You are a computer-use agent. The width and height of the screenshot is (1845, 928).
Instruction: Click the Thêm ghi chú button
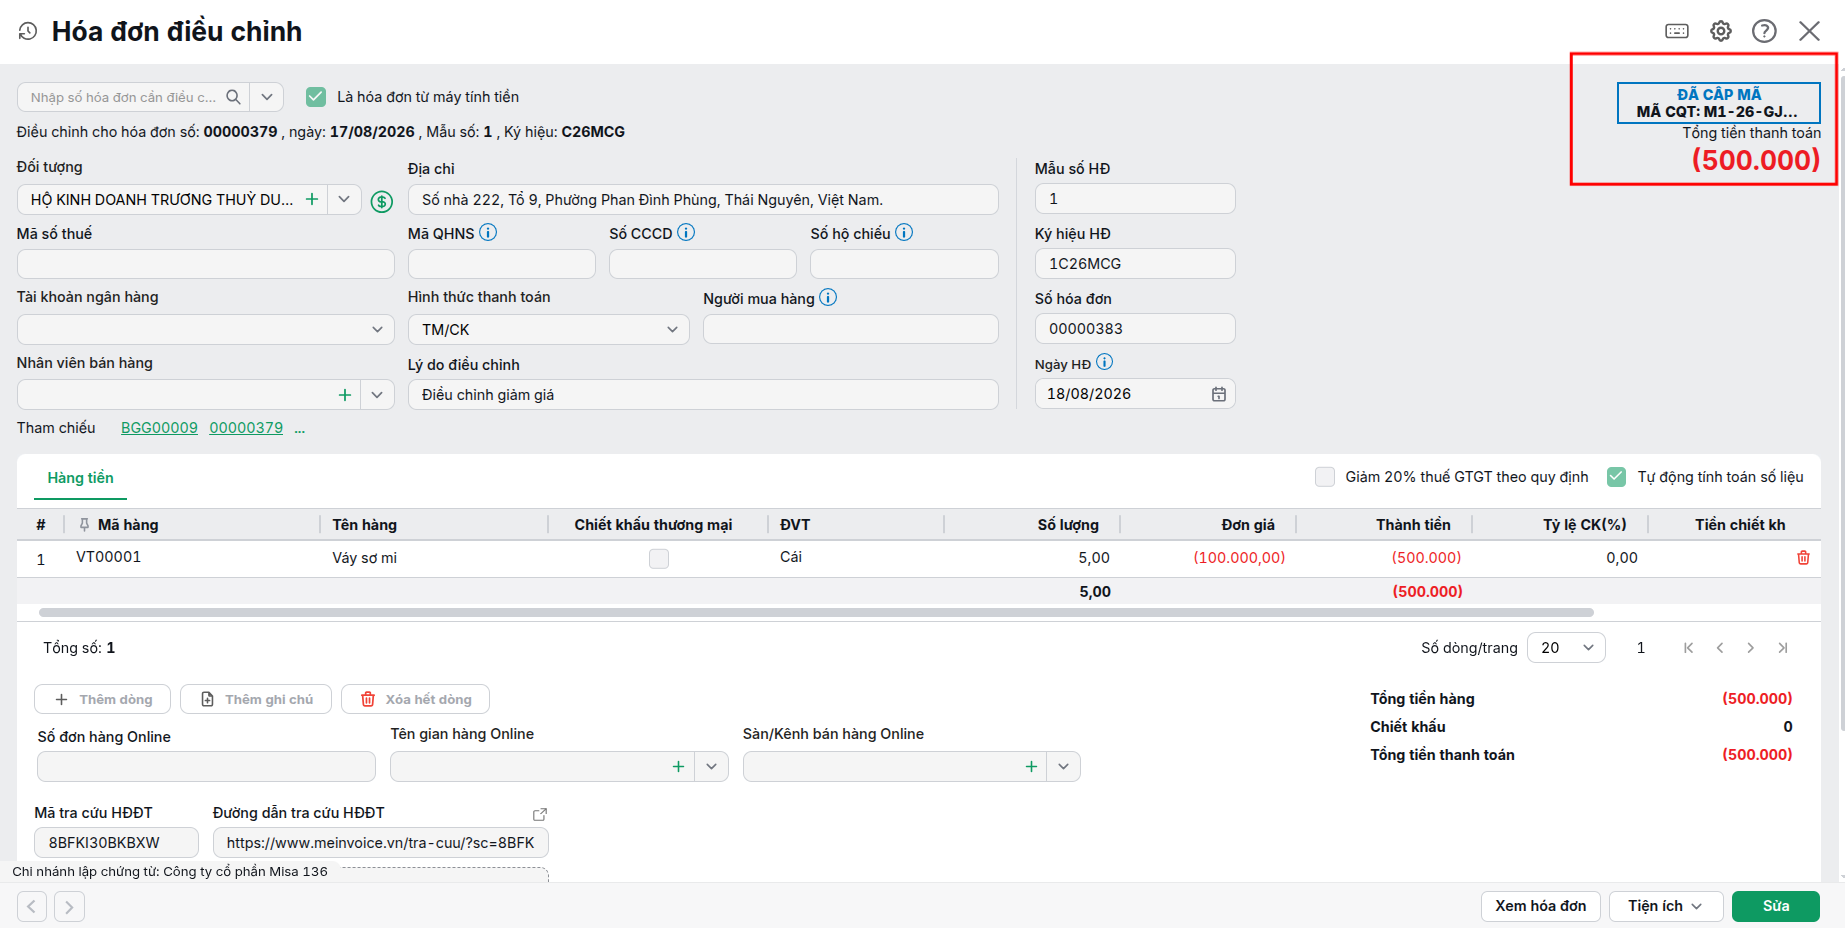pos(258,699)
